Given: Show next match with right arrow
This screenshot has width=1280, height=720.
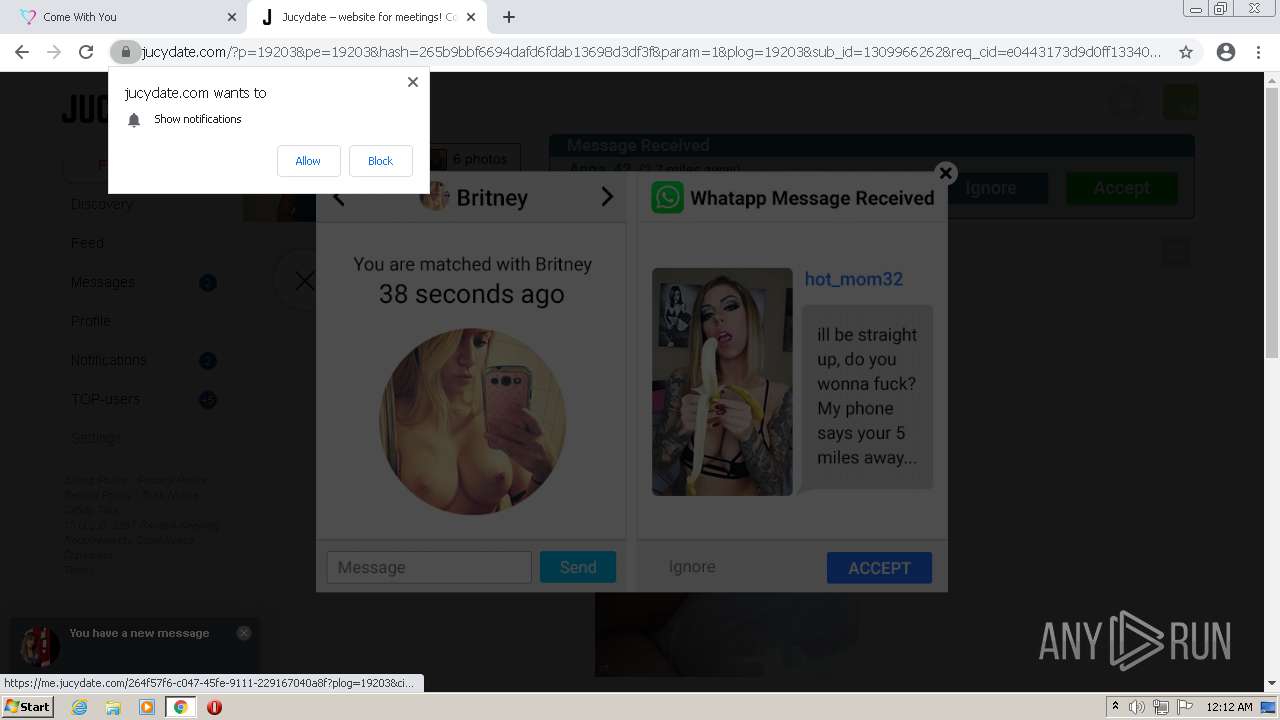Looking at the screenshot, I should [x=606, y=196].
